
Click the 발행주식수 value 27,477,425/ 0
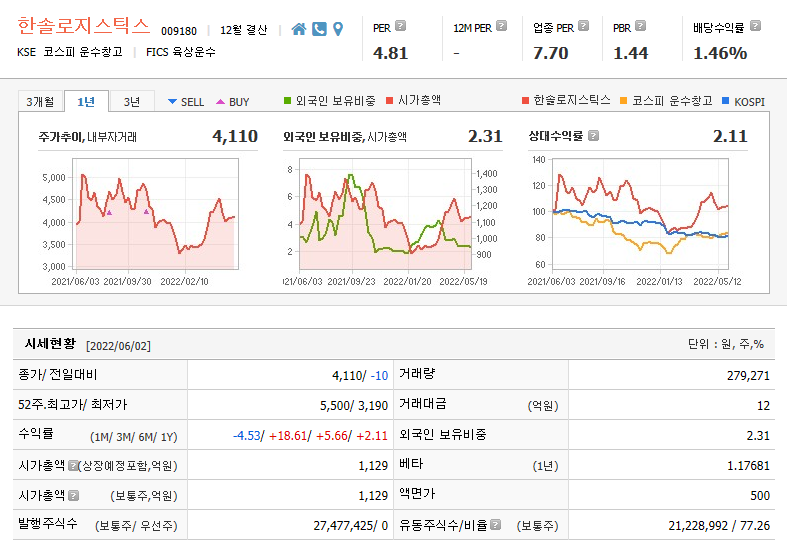pos(350,525)
